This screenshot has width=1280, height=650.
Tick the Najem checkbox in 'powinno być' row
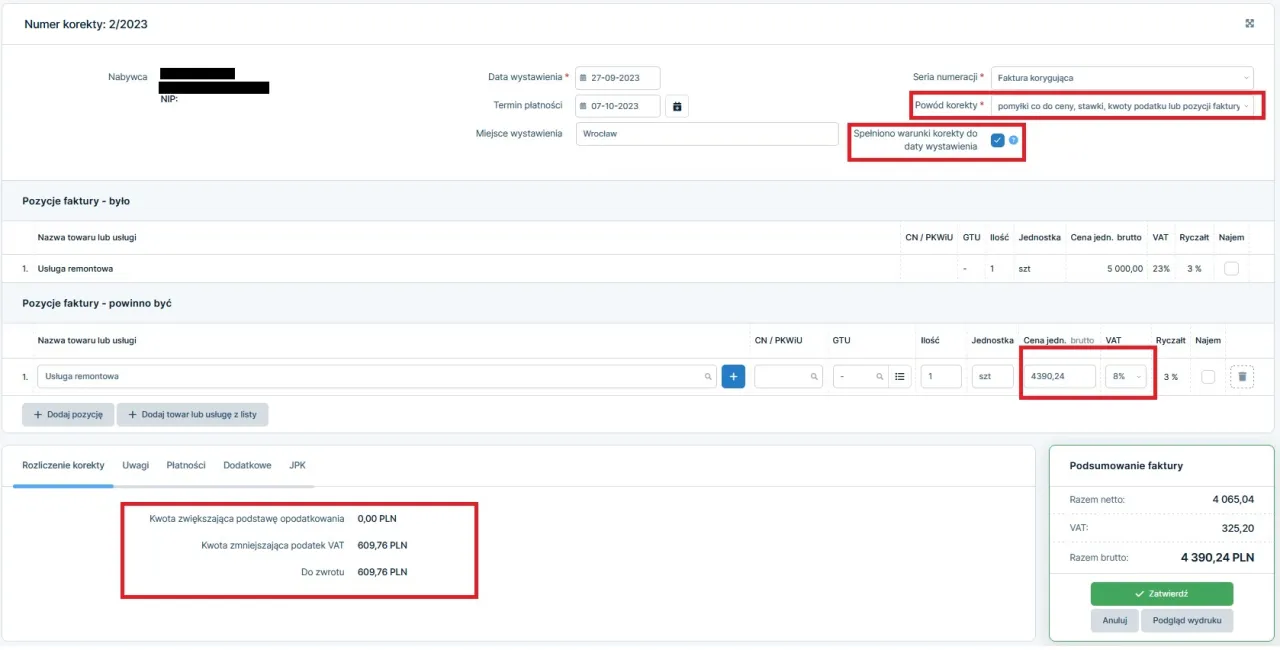1208,376
